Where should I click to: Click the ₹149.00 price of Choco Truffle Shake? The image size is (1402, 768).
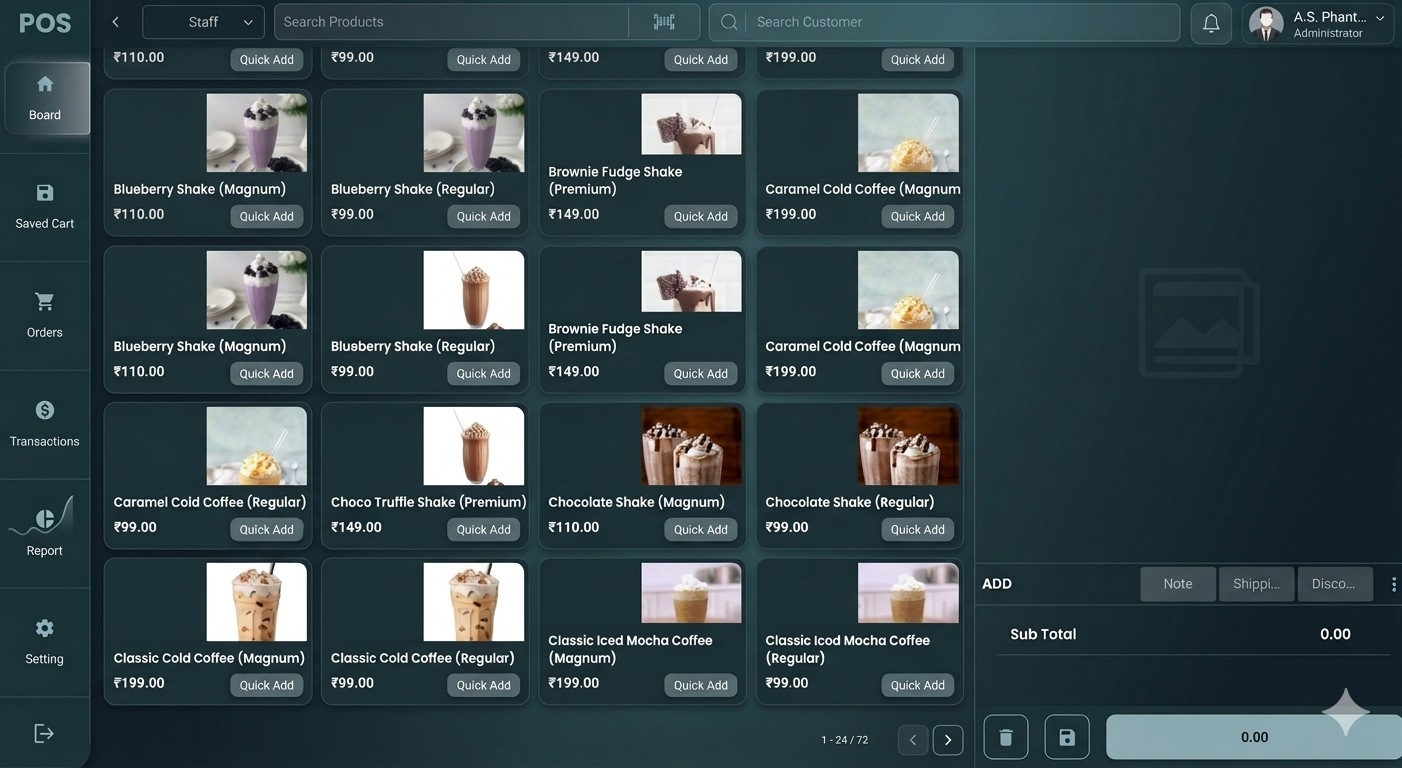(357, 527)
